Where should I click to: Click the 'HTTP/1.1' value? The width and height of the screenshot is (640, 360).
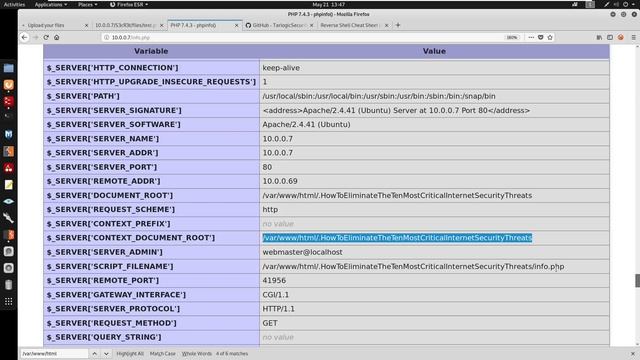click(x=278, y=309)
